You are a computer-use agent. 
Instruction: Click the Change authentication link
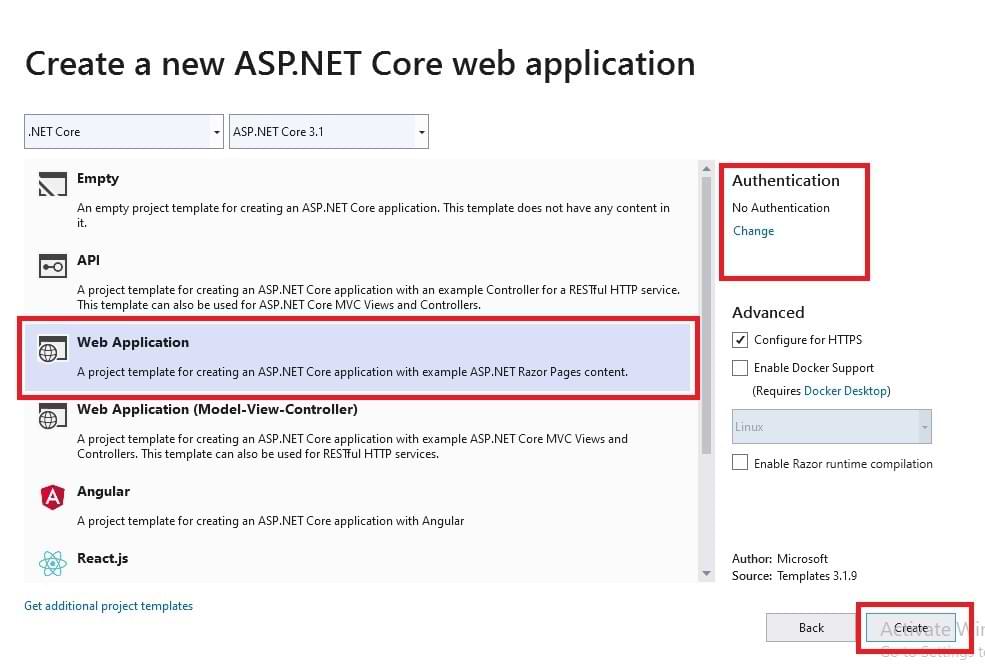coord(753,230)
